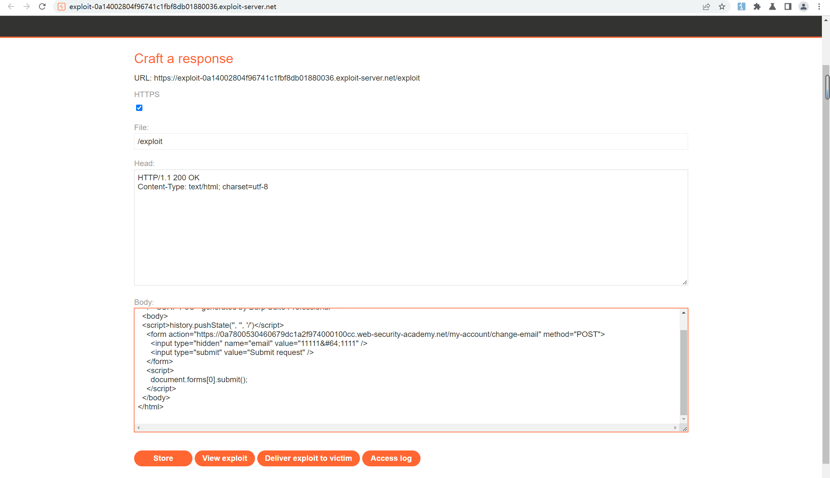Click the 'Craft a response' heading

183,59
